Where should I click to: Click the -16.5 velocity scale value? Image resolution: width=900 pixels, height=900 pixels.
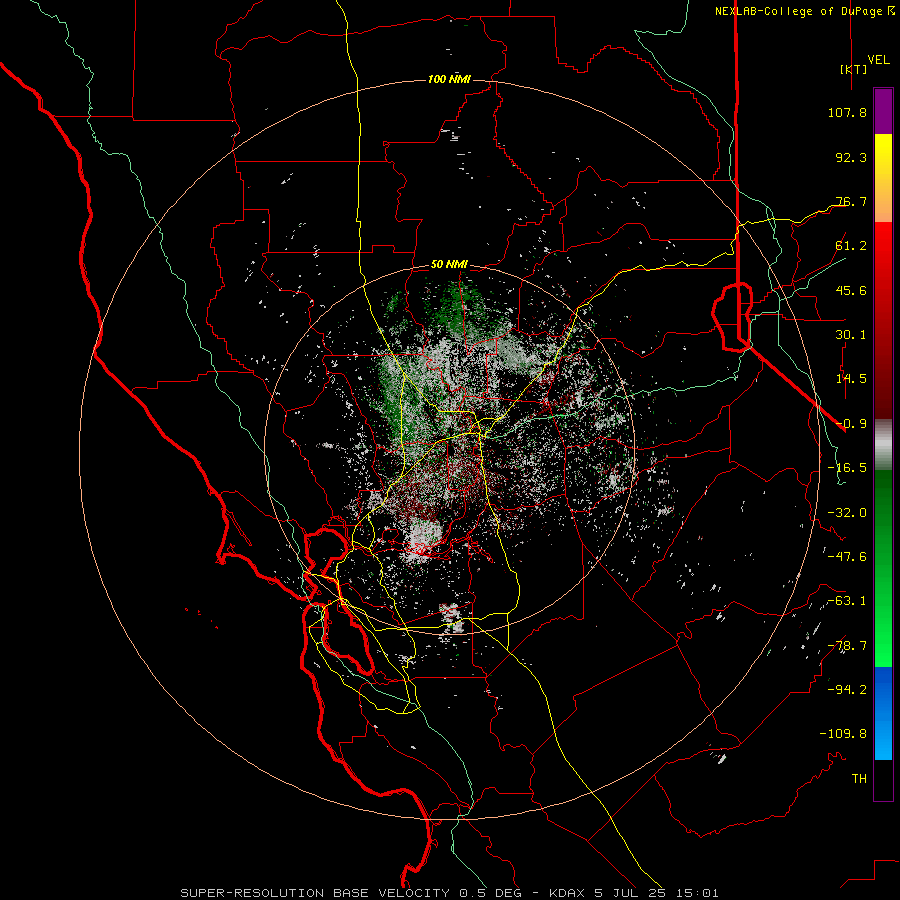pos(847,468)
